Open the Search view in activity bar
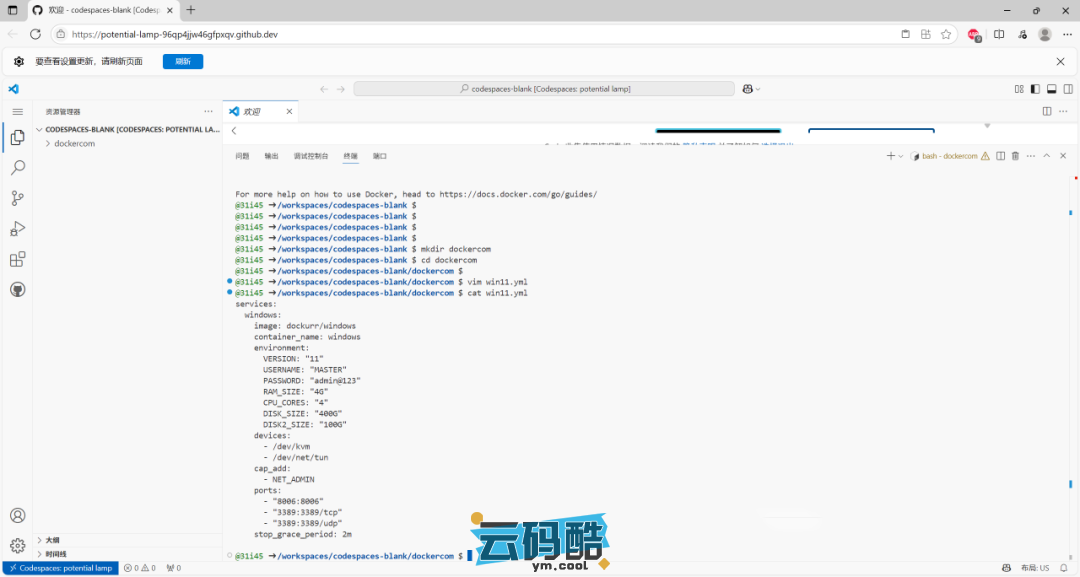The height and width of the screenshot is (577, 1080). pos(17,168)
